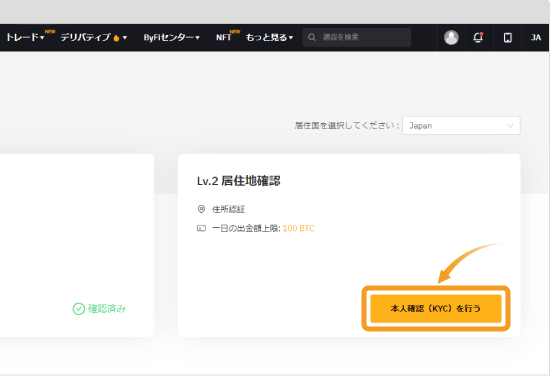
Task: Click the location pin icon beside 住所認証
Action: tap(201, 209)
